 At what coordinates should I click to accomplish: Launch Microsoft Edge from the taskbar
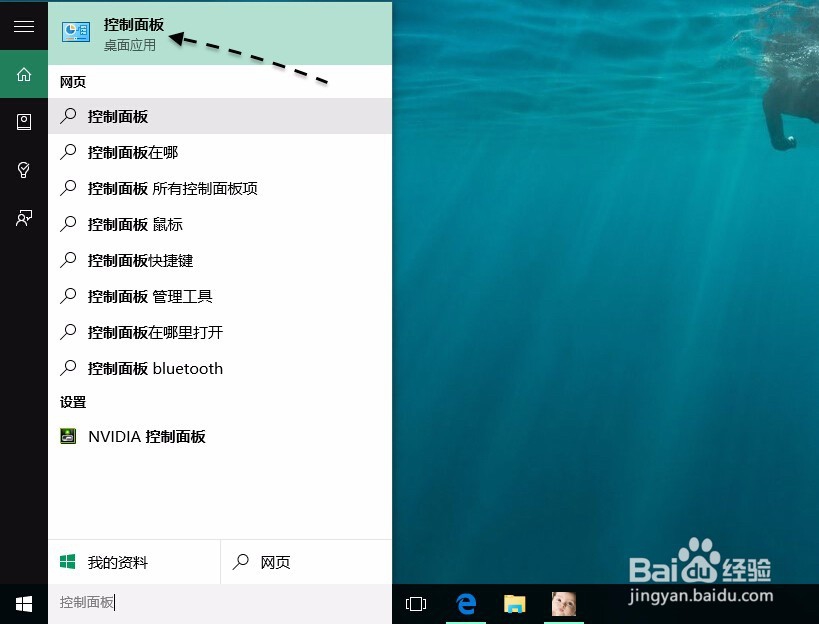pyautogui.click(x=466, y=603)
